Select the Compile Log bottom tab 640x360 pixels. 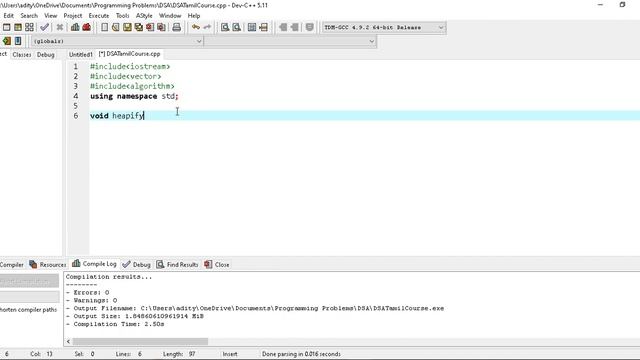point(94,264)
